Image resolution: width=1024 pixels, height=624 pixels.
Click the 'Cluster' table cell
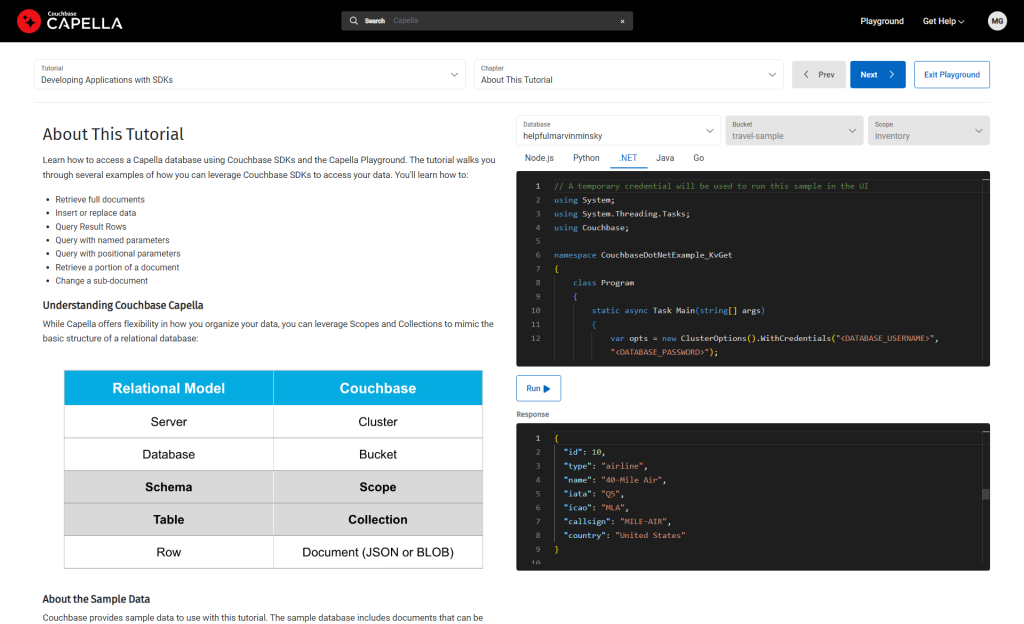[378, 422]
